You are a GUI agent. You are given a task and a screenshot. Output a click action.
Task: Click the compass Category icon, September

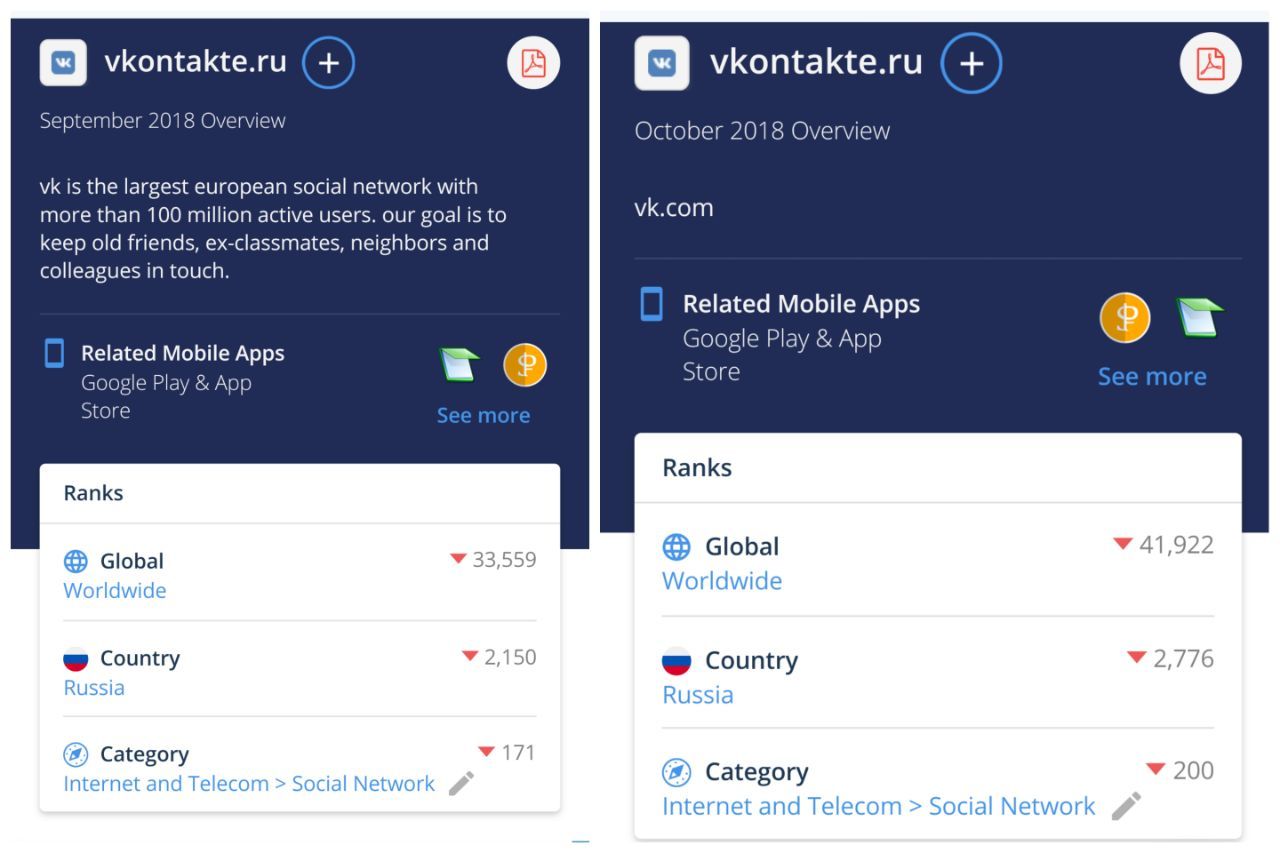click(x=76, y=754)
